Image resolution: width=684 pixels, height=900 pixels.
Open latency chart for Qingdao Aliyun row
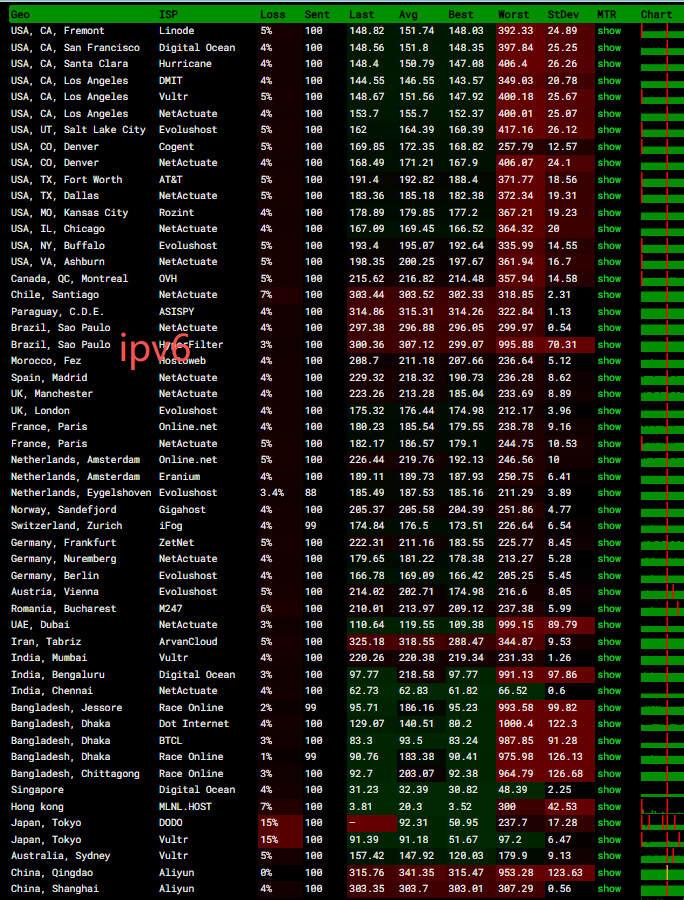coord(662,872)
